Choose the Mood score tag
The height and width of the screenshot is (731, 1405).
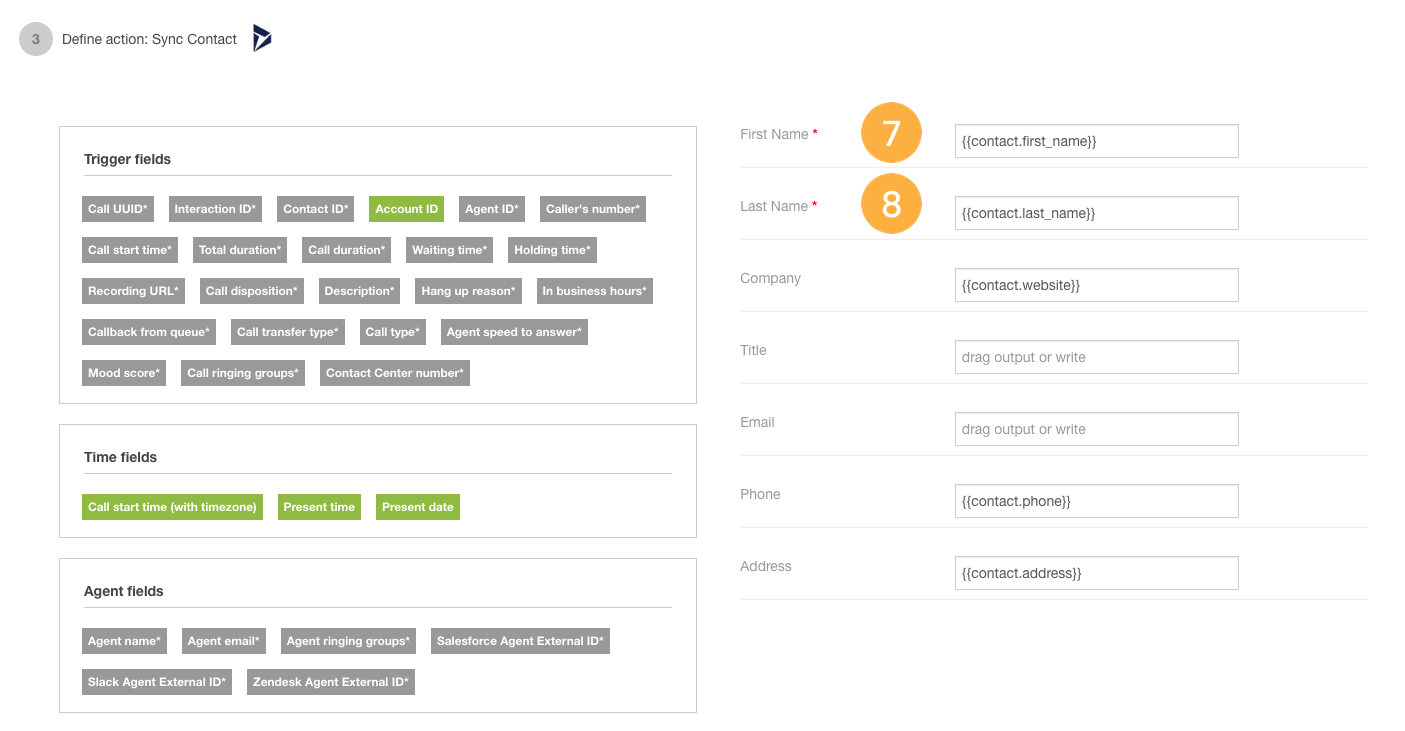(124, 373)
